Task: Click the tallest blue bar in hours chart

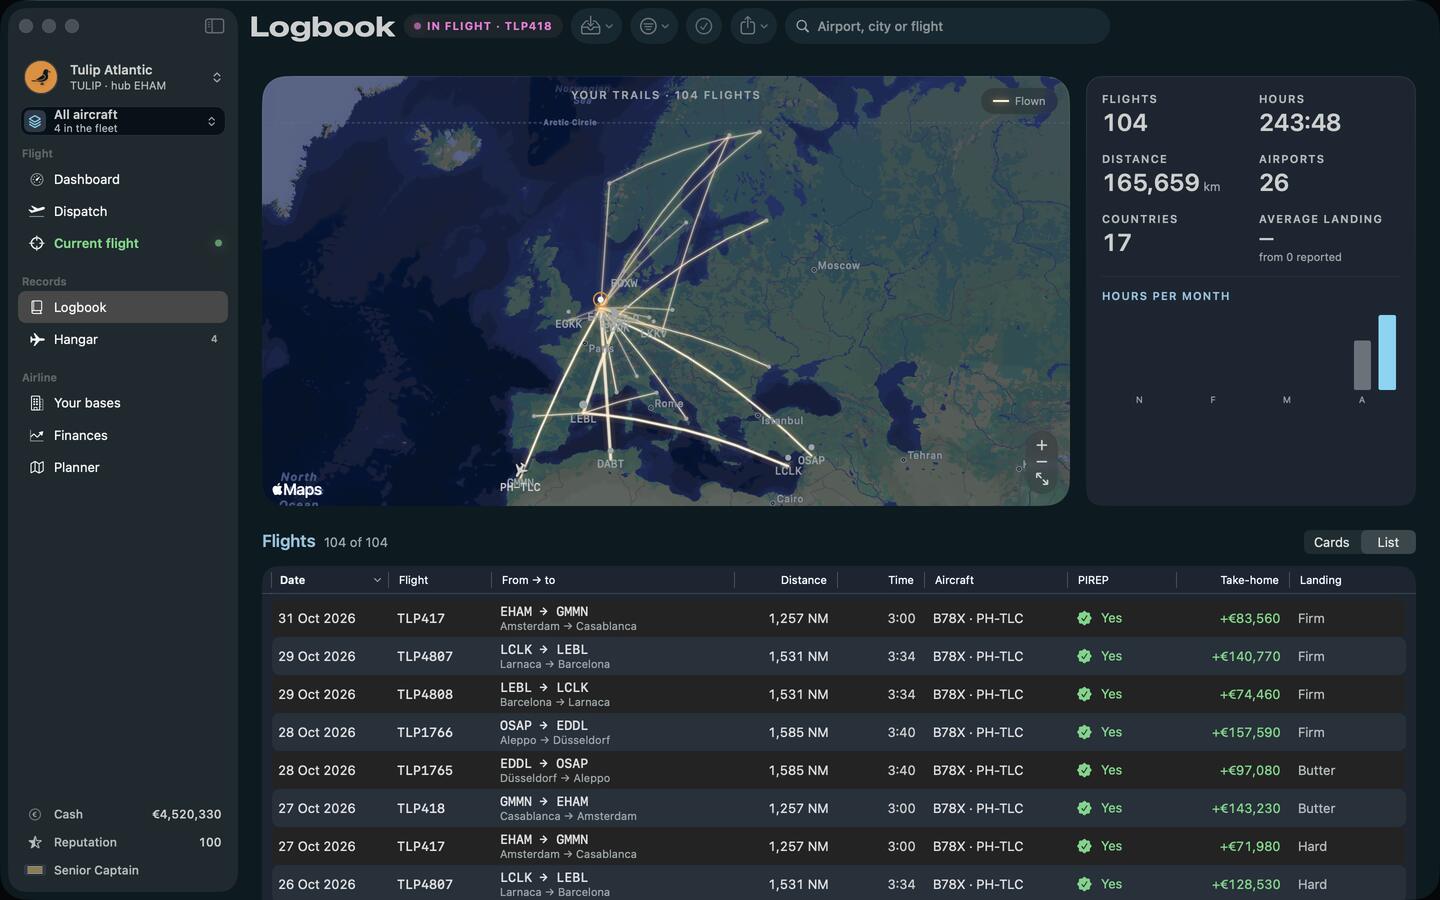Action: click(1387, 352)
